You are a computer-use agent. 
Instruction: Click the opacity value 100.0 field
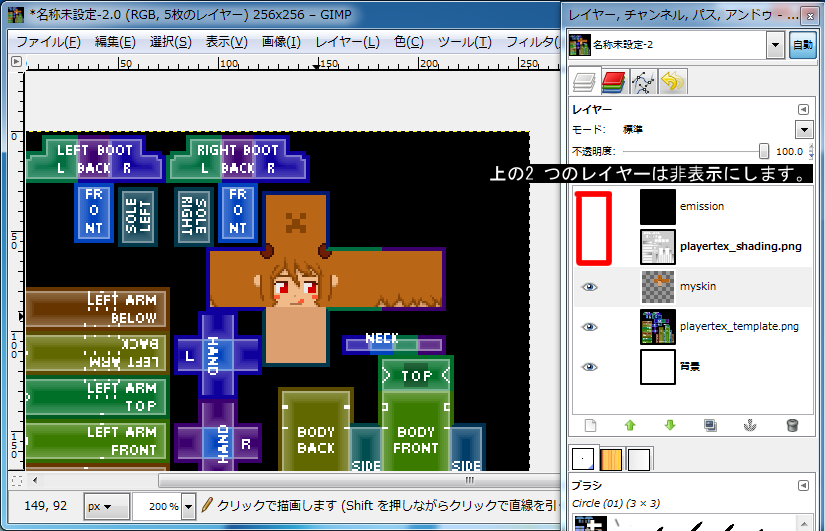tap(789, 152)
